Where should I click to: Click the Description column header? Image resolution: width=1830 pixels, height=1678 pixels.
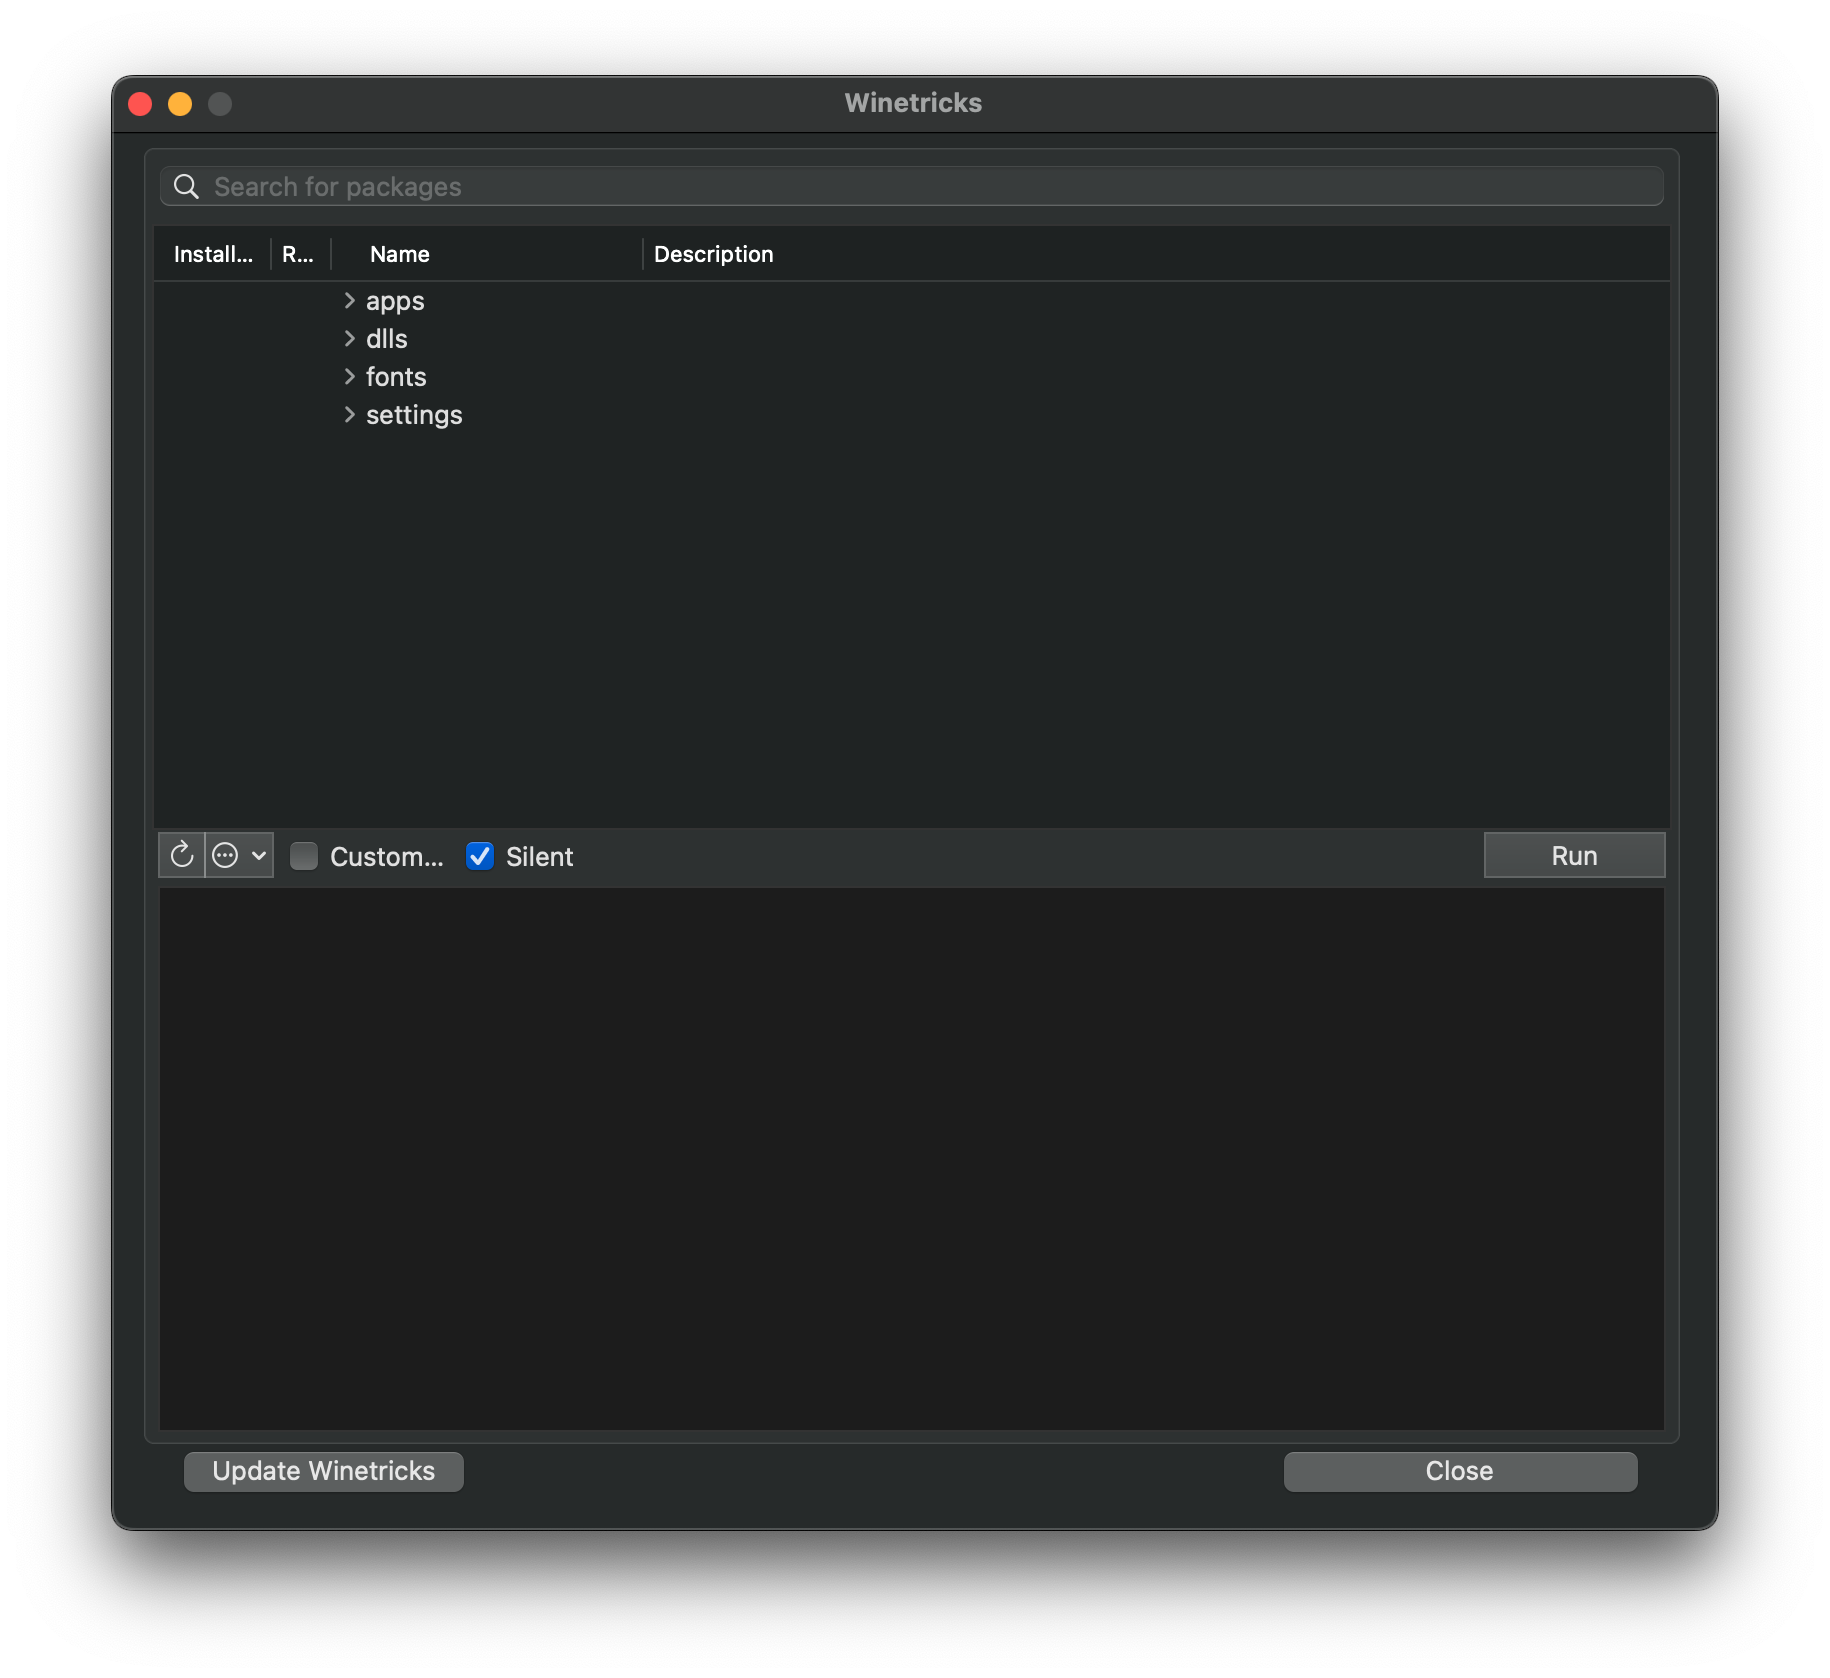tap(713, 254)
